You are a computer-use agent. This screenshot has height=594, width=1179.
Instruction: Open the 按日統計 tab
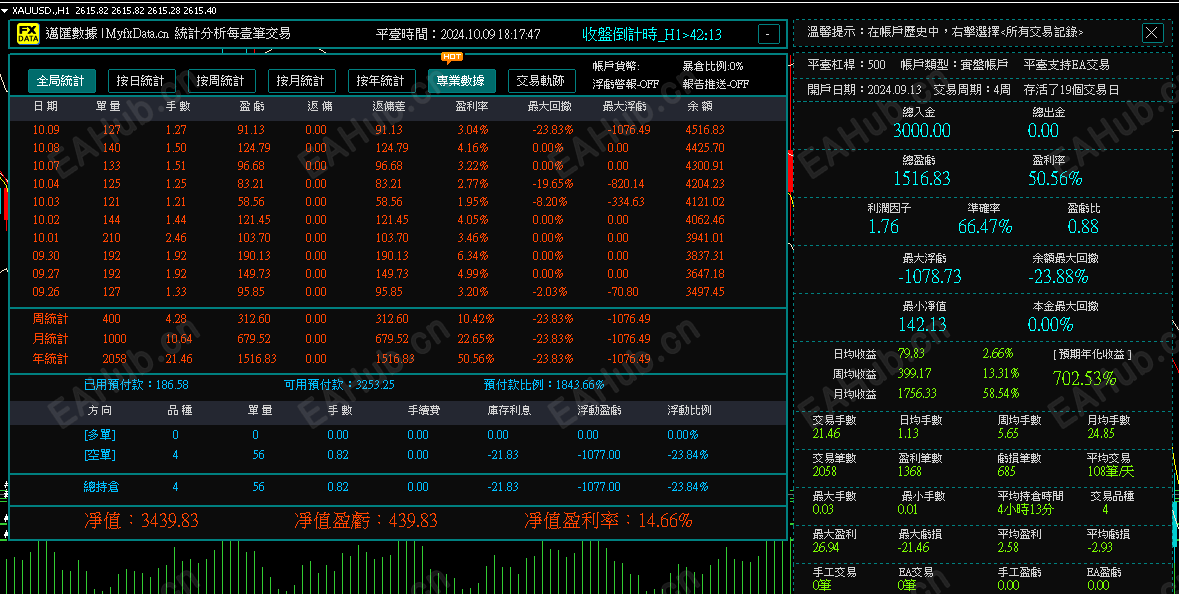(x=140, y=80)
